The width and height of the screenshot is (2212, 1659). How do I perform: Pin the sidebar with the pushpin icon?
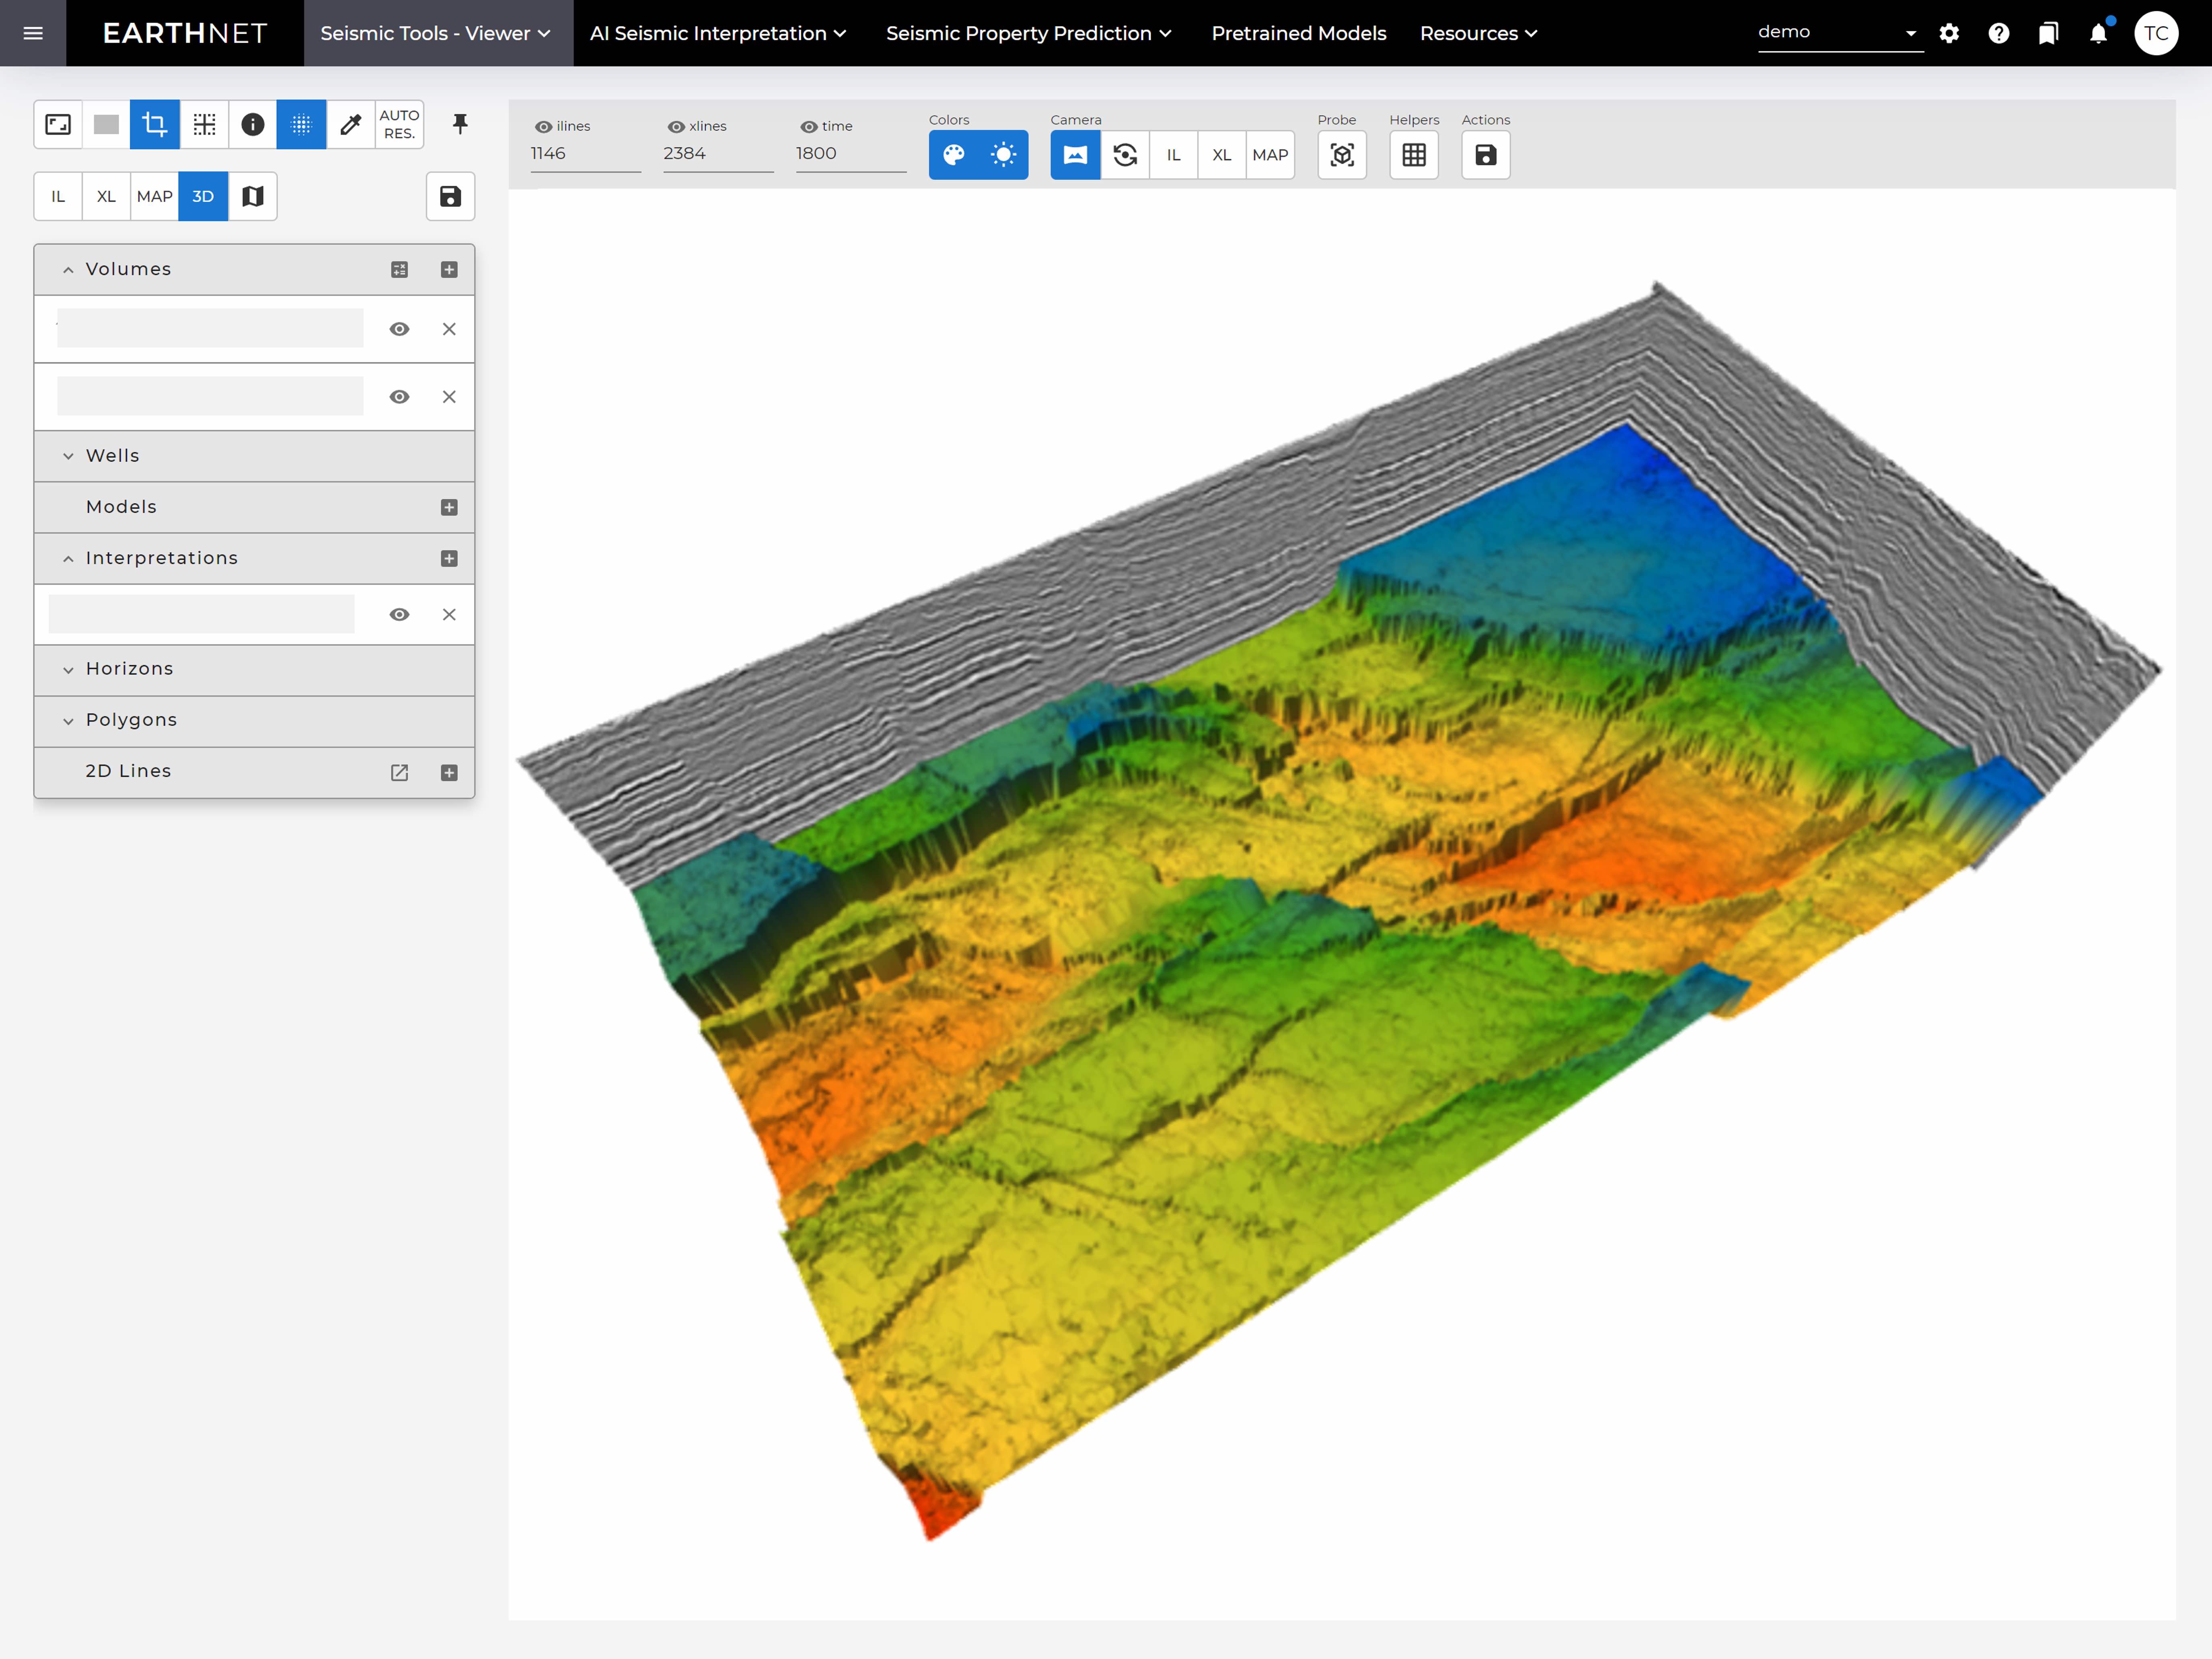[x=460, y=124]
